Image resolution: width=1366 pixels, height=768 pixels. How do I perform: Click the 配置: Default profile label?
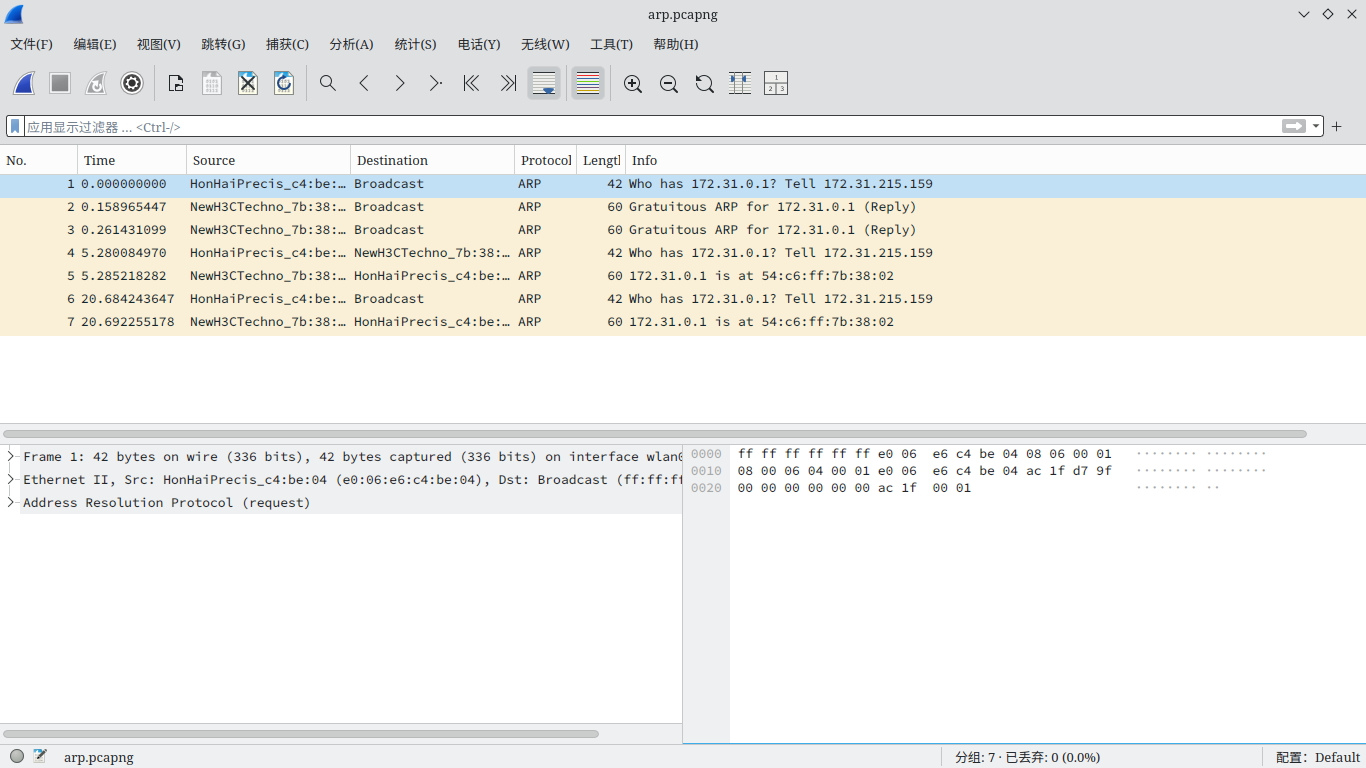(x=1317, y=757)
